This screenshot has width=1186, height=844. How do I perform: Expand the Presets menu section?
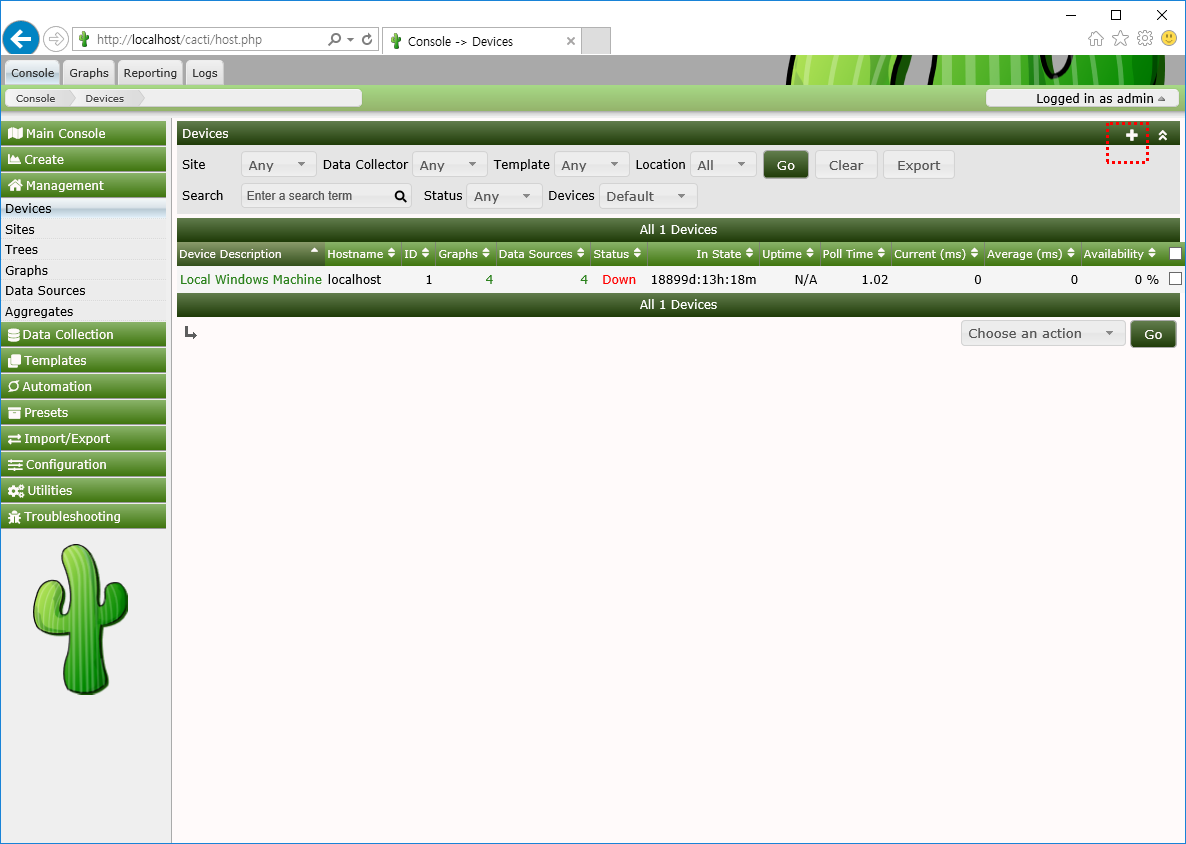[x=83, y=412]
